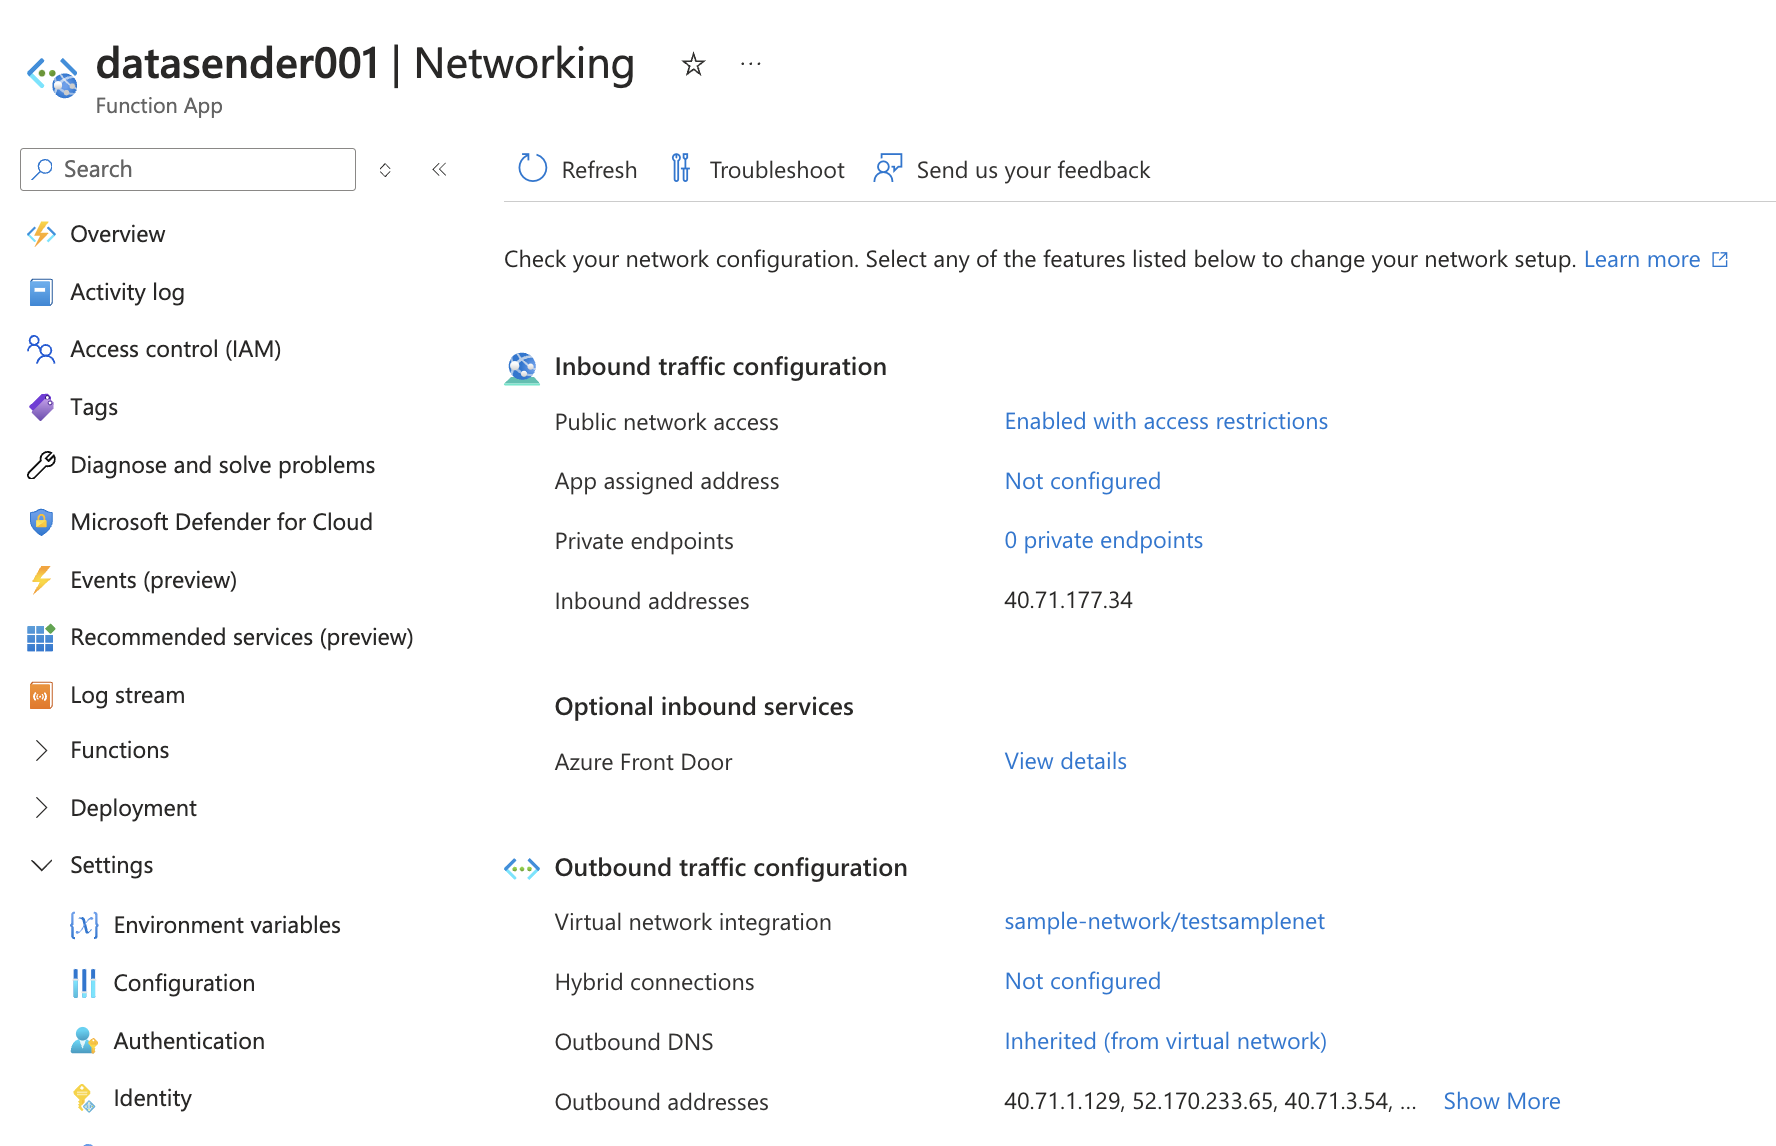Click the Defender for Cloud shield icon
The width and height of the screenshot is (1776, 1146).
click(x=41, y=522)
